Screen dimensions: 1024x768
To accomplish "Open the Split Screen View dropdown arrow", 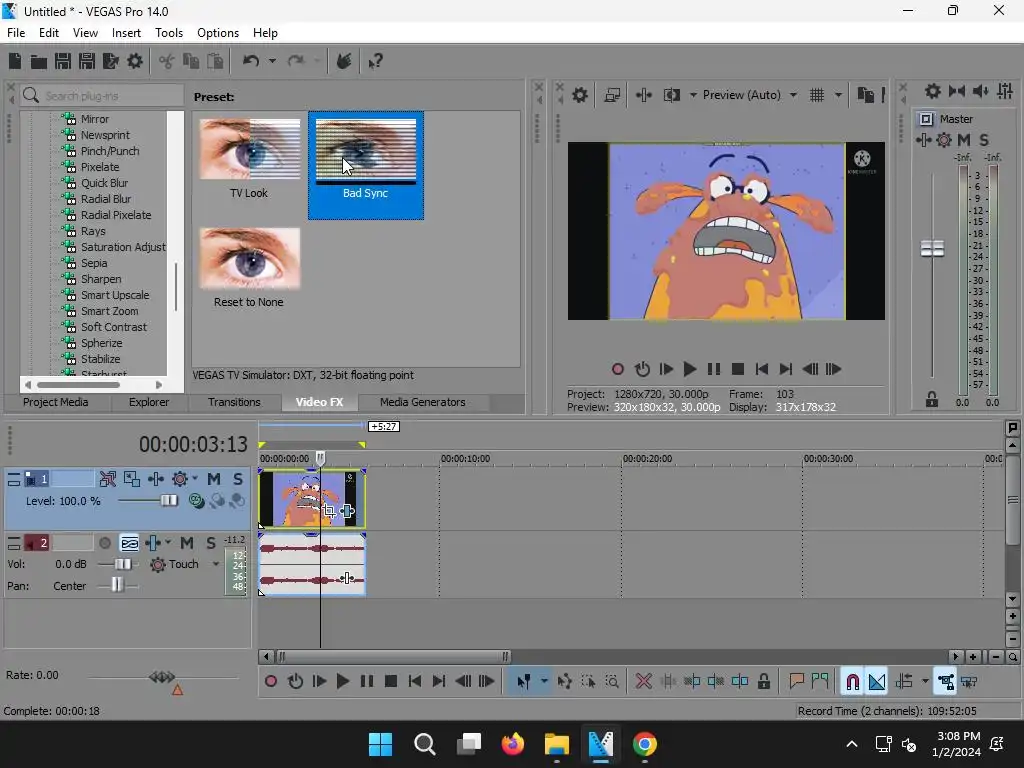I will [693, 95].
